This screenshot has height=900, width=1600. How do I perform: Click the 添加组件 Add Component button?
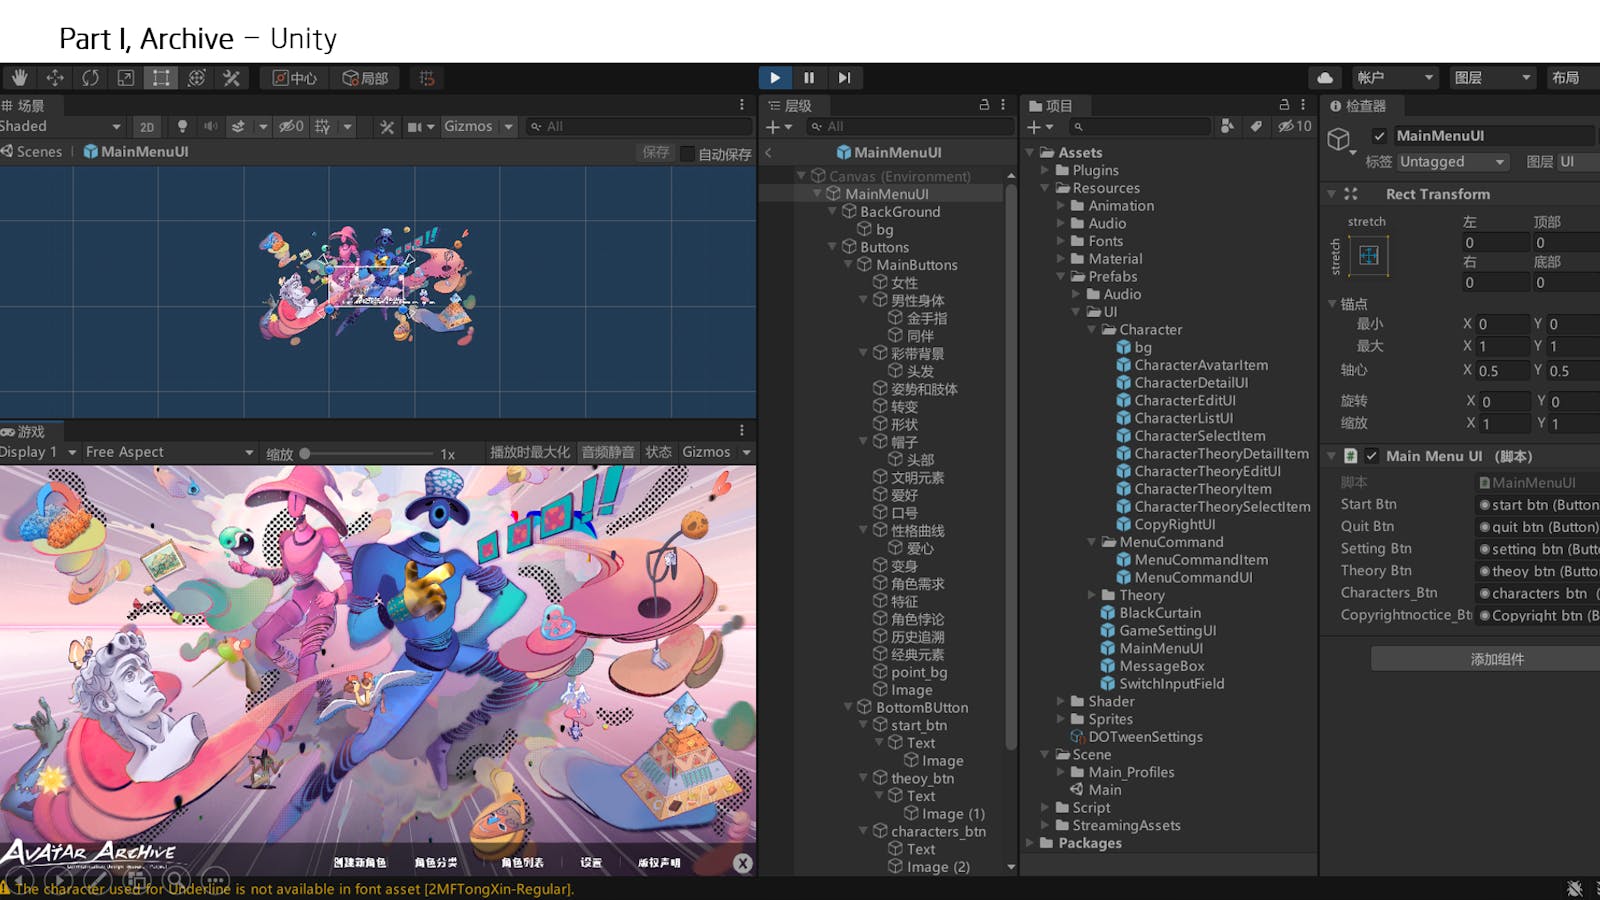pyautogui.click(x=1496, y=659)
